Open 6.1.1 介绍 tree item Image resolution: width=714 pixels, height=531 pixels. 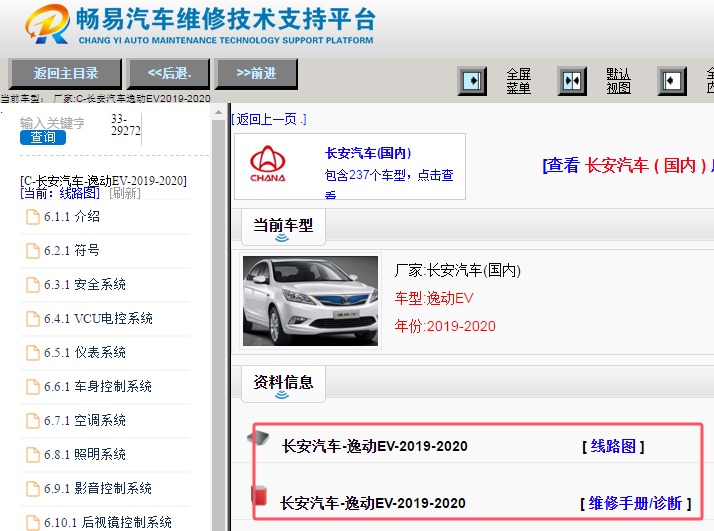[x=71, y=217]
